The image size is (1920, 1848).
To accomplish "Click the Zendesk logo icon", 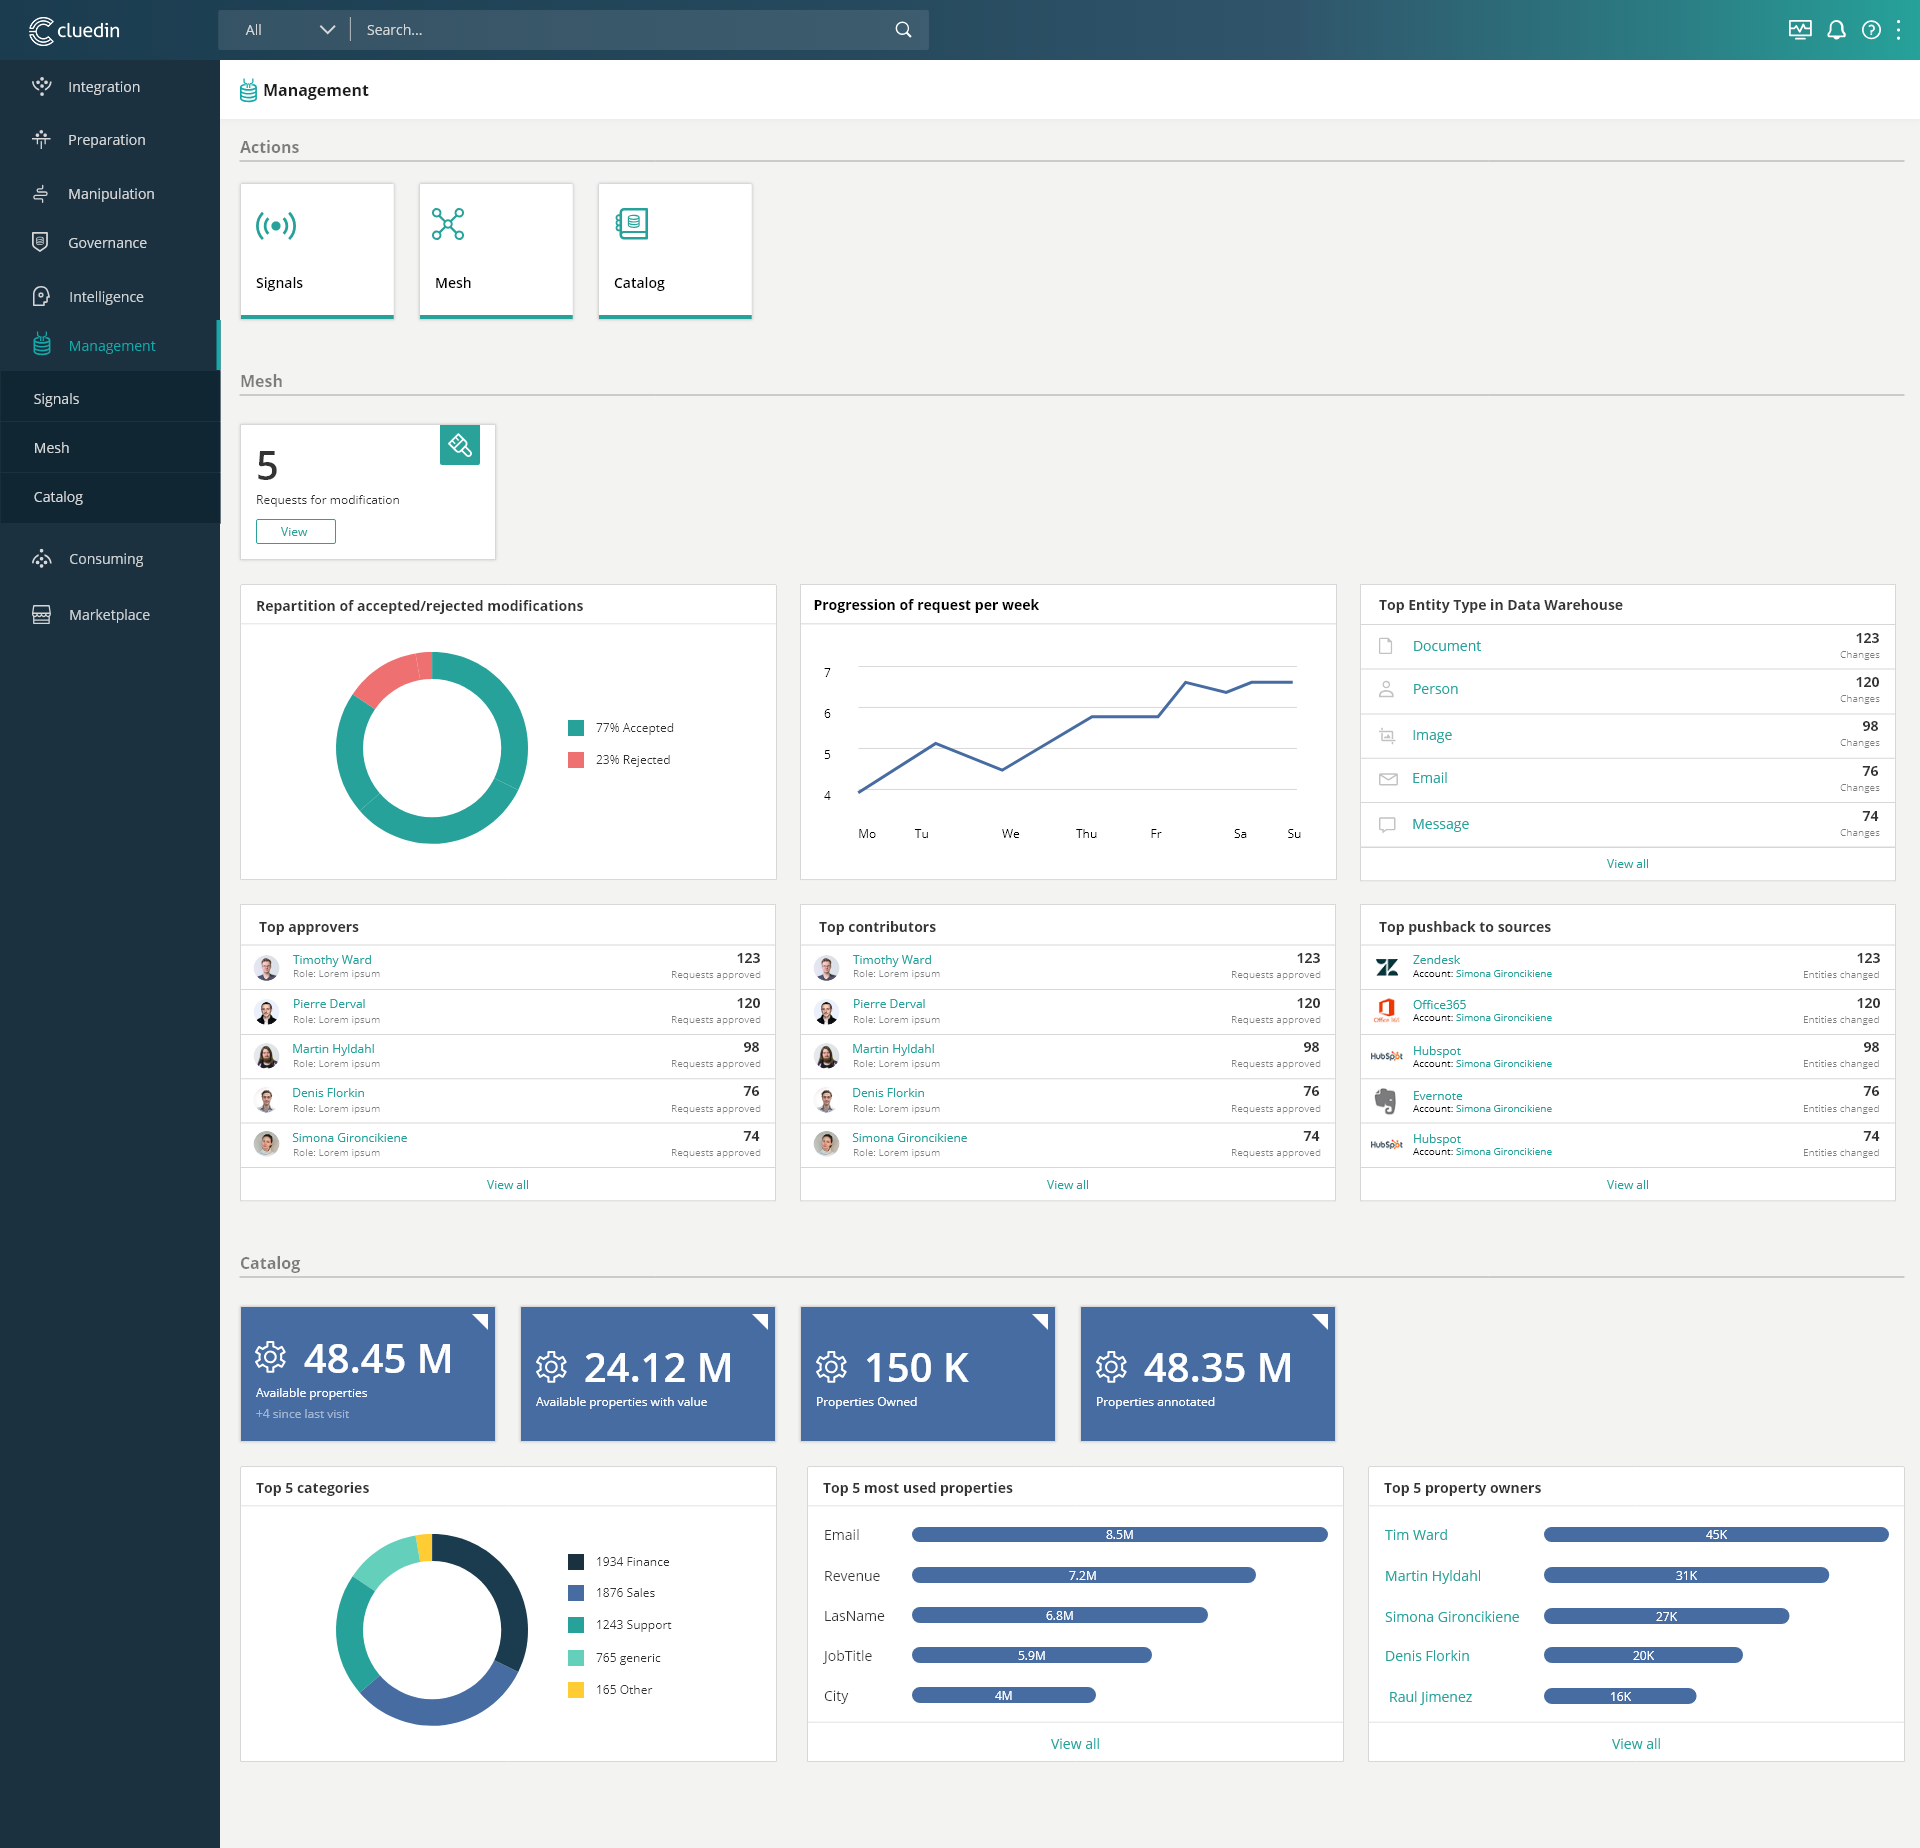I will [x=1387, y=967].
